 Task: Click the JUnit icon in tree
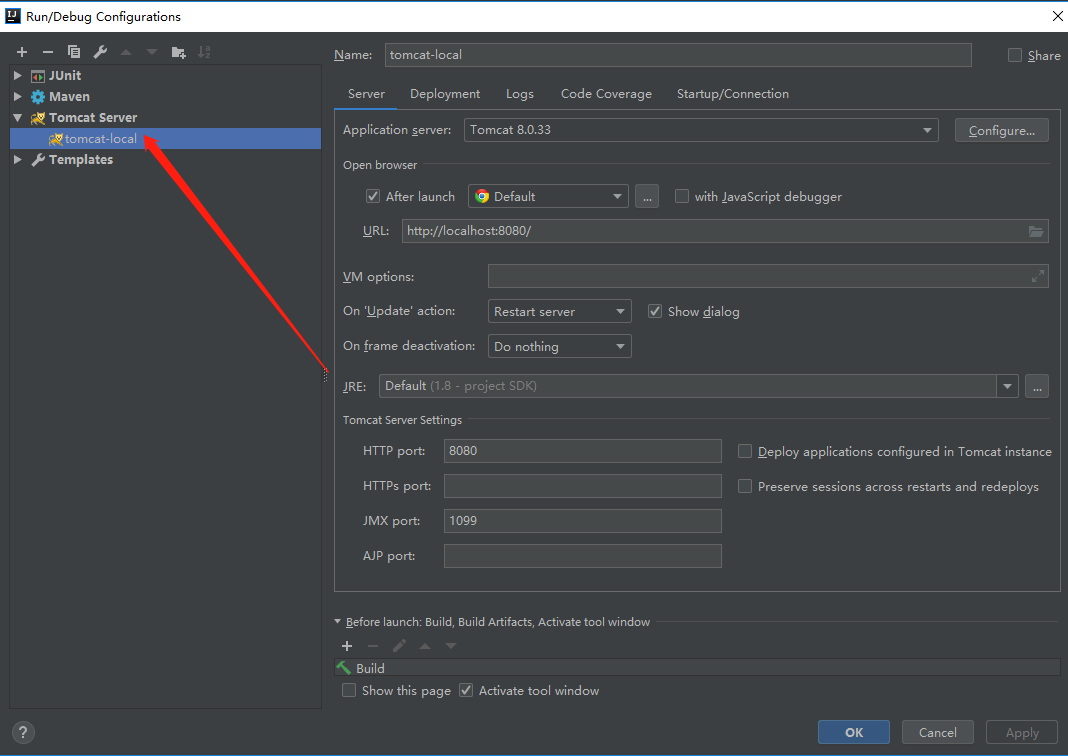coord(38,76)
